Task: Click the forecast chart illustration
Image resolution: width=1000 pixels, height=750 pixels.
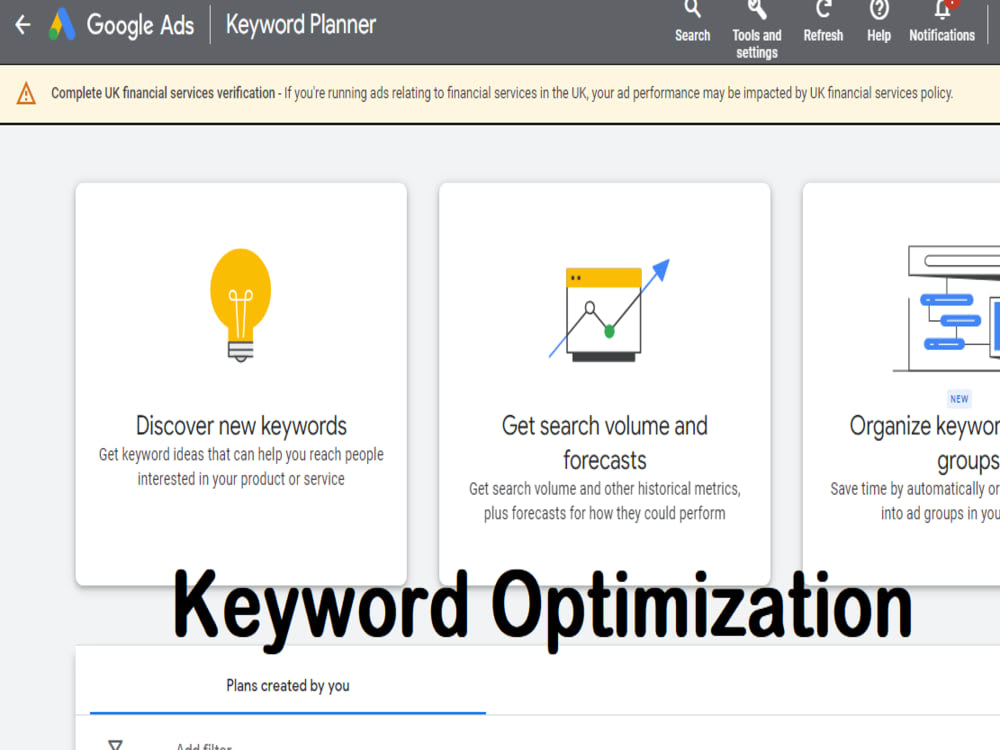Action: tap(609, 311)
